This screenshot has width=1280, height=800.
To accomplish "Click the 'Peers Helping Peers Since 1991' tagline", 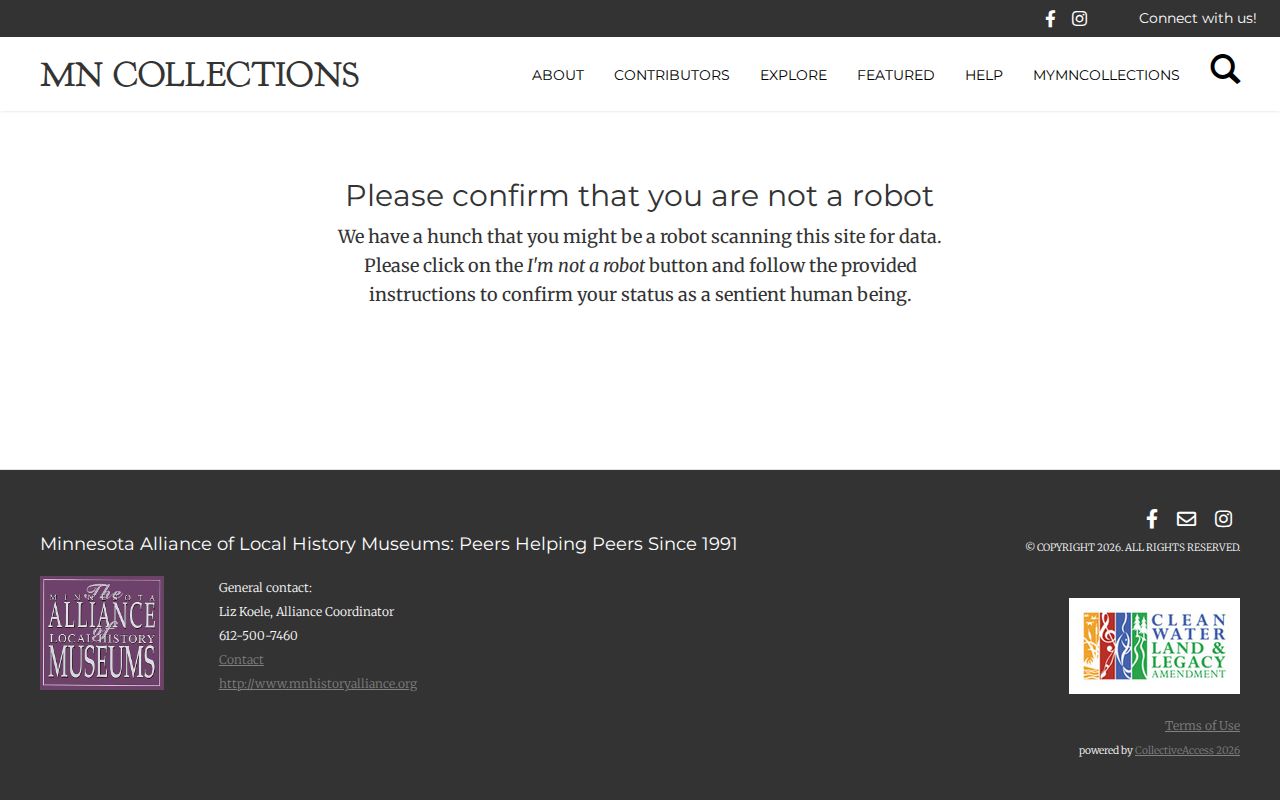I will pos(598,544).
